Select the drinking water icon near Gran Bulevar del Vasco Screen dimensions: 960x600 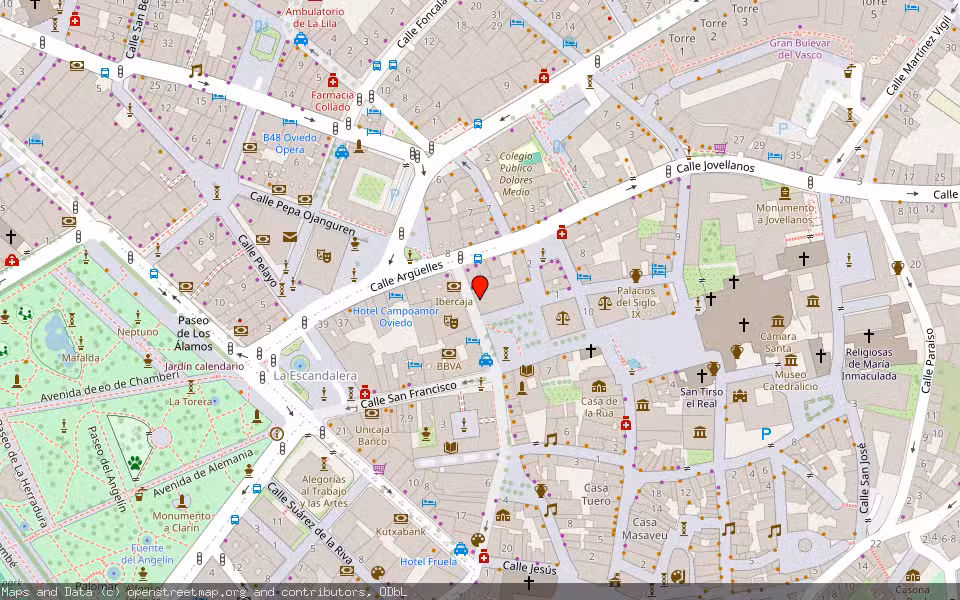849,70
